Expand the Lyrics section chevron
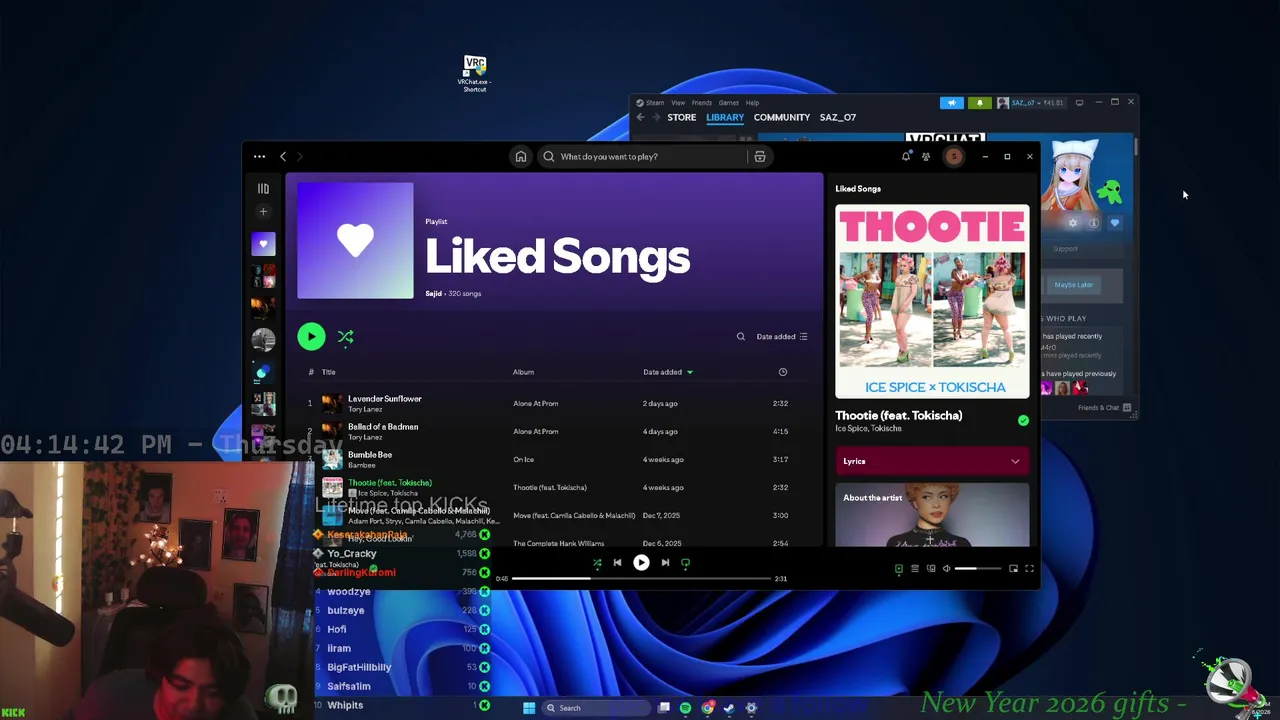 tap(1015, 461)
